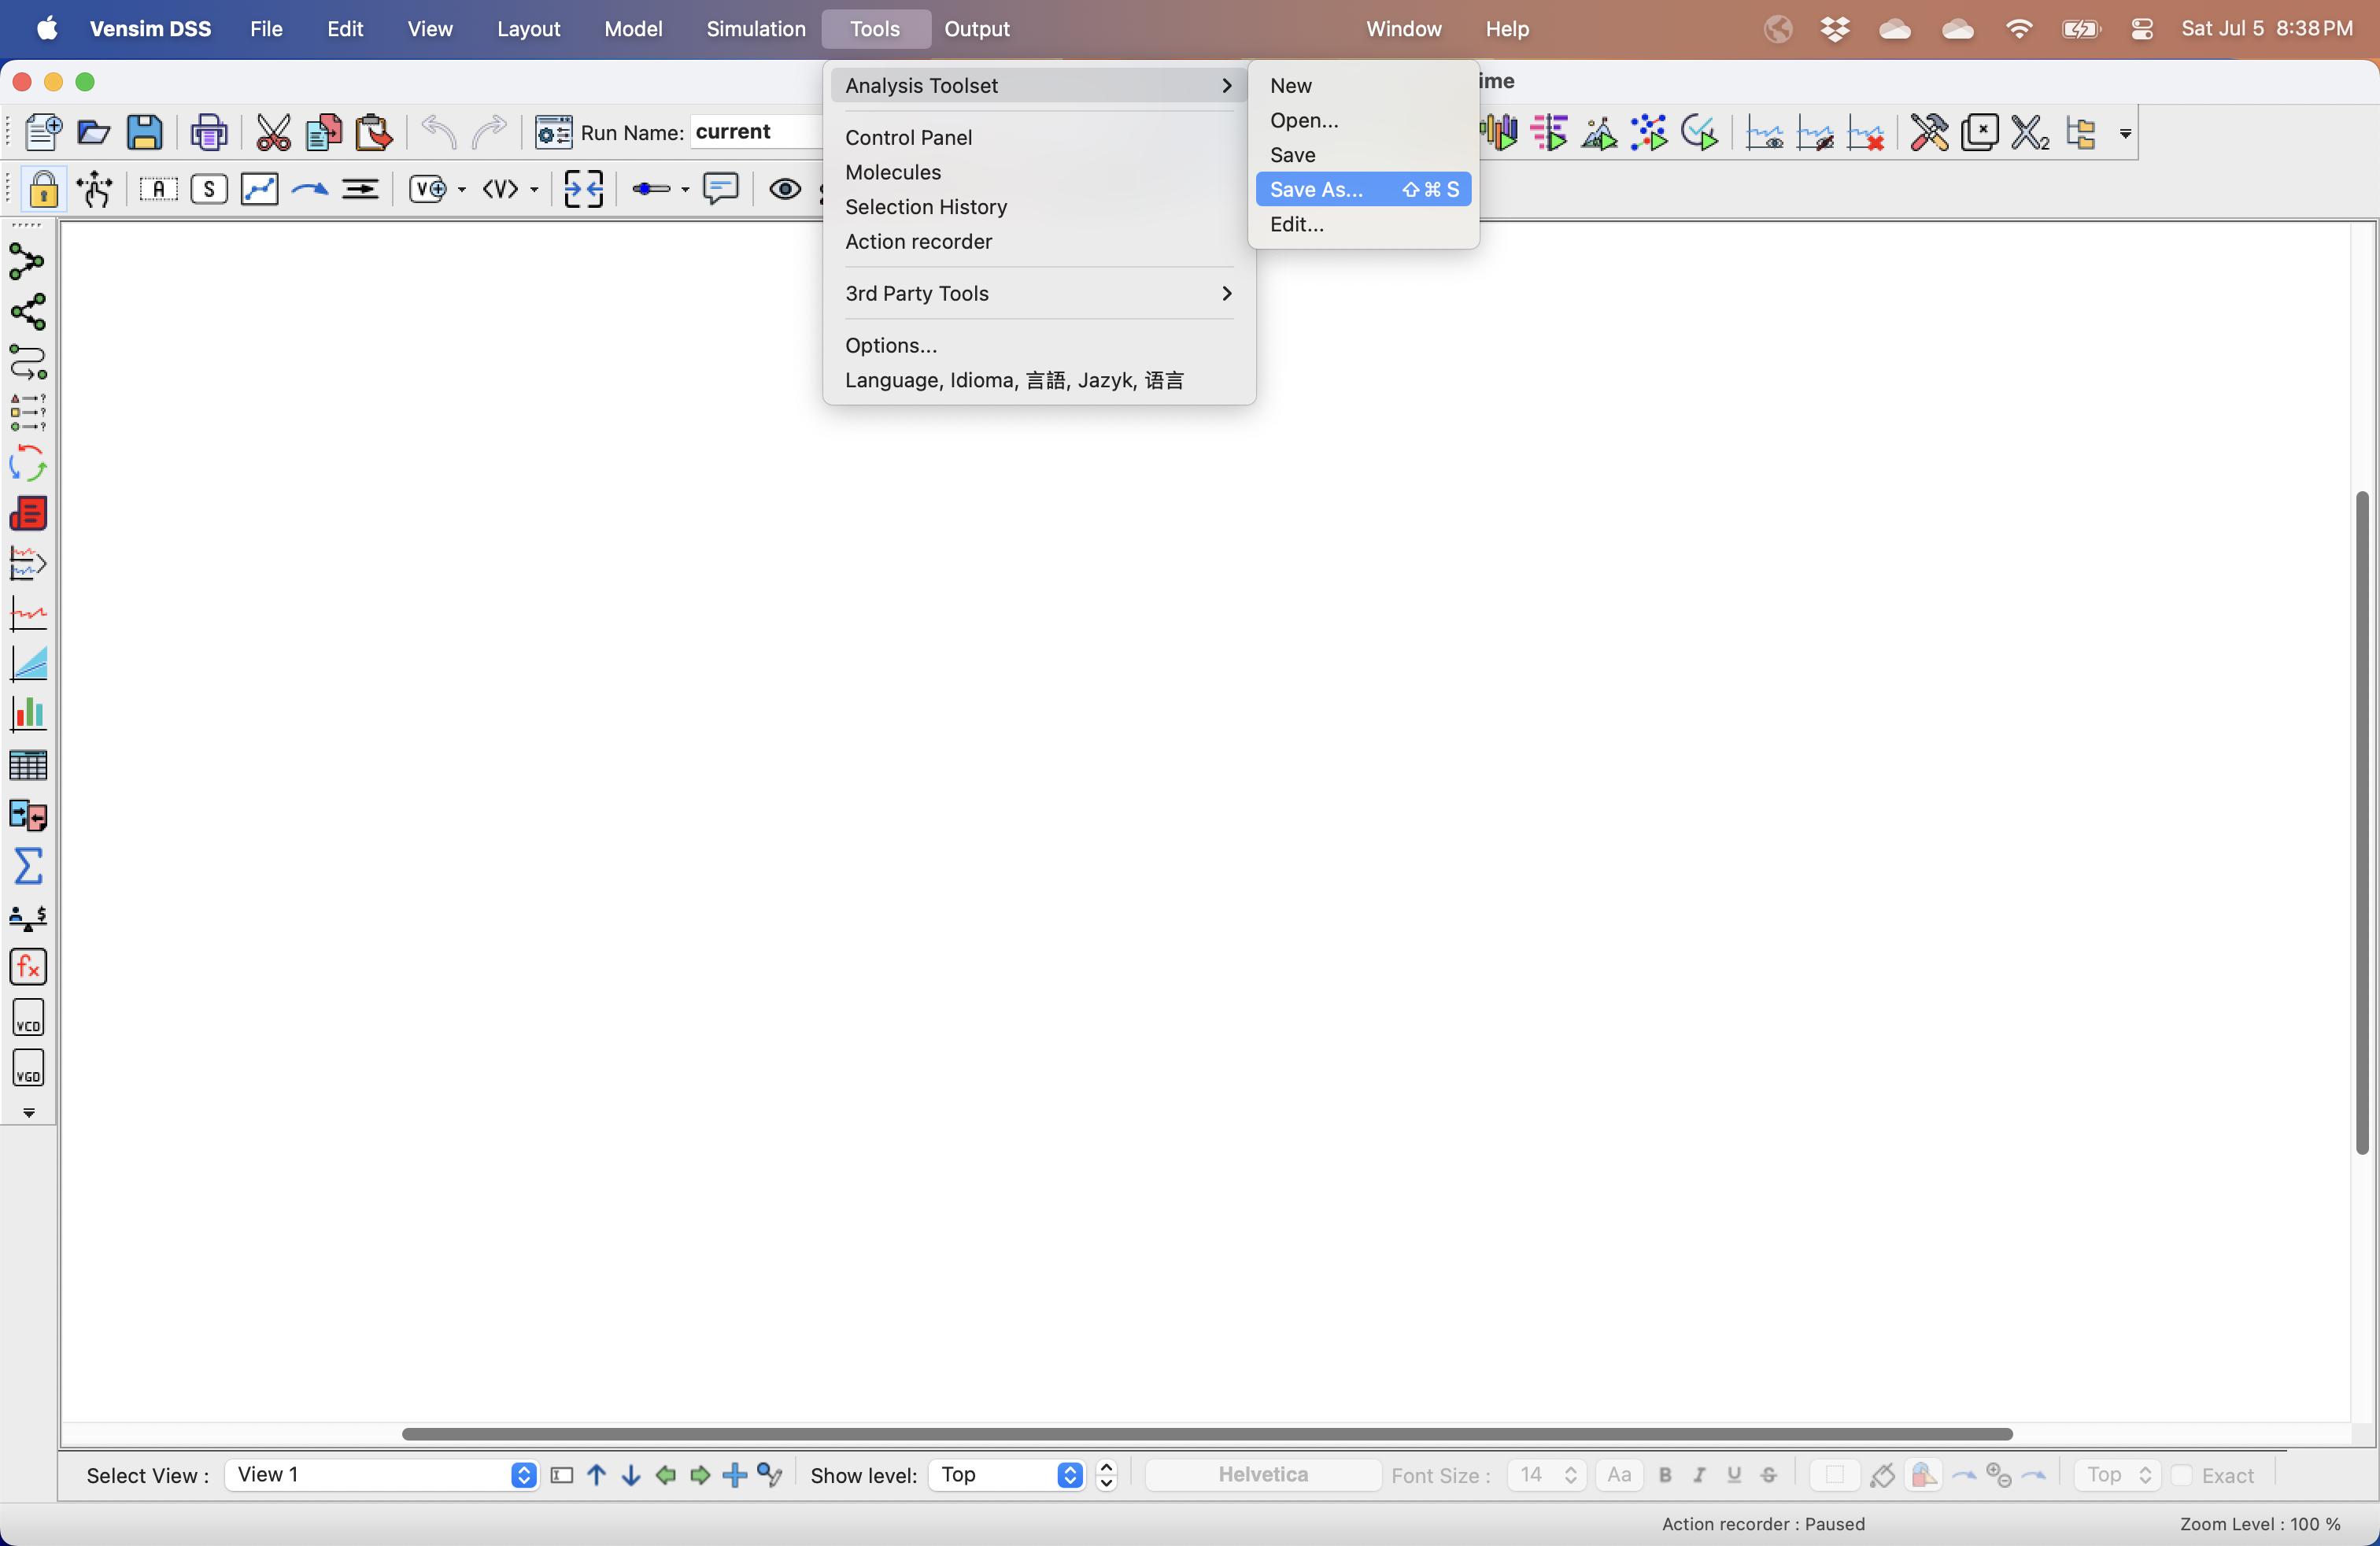Open the Table analysis tool
The image size is (2380, 1546).
click(27, 765)
